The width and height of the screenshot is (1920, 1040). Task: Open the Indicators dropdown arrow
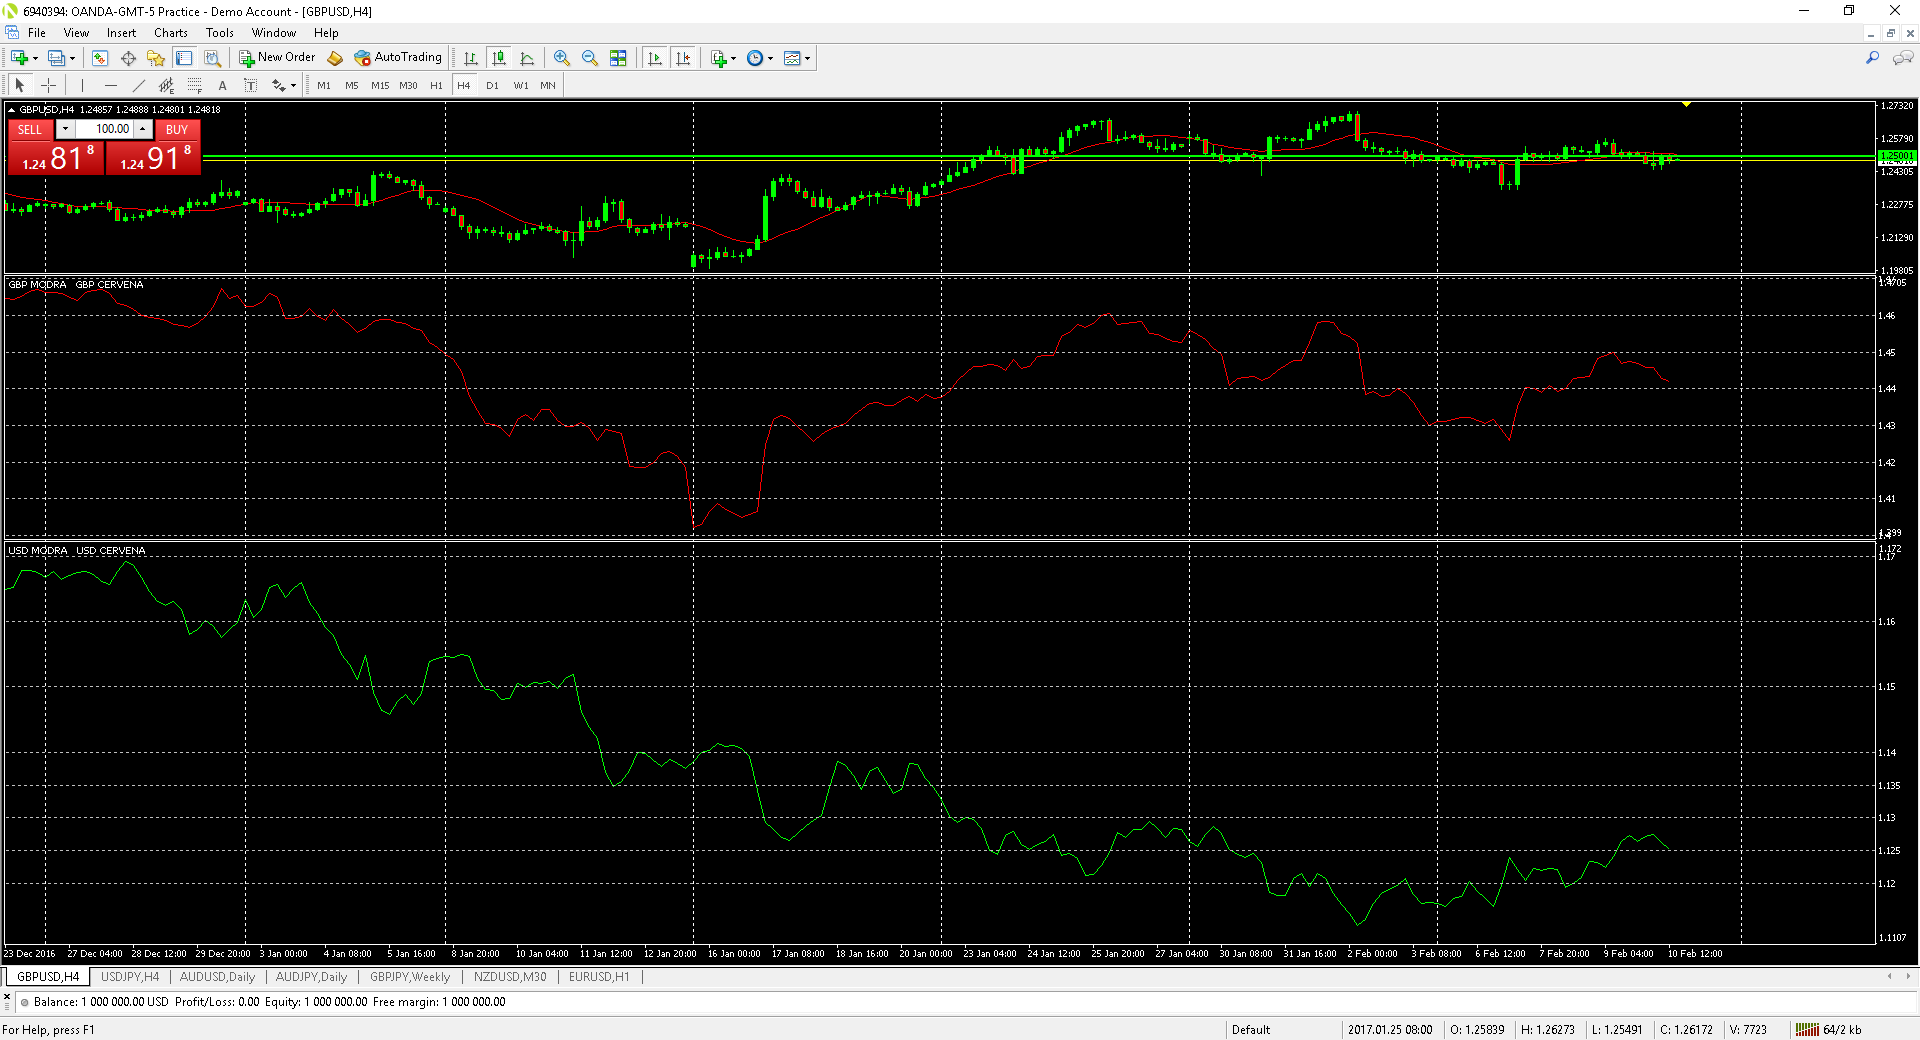[x=734, y=58]
